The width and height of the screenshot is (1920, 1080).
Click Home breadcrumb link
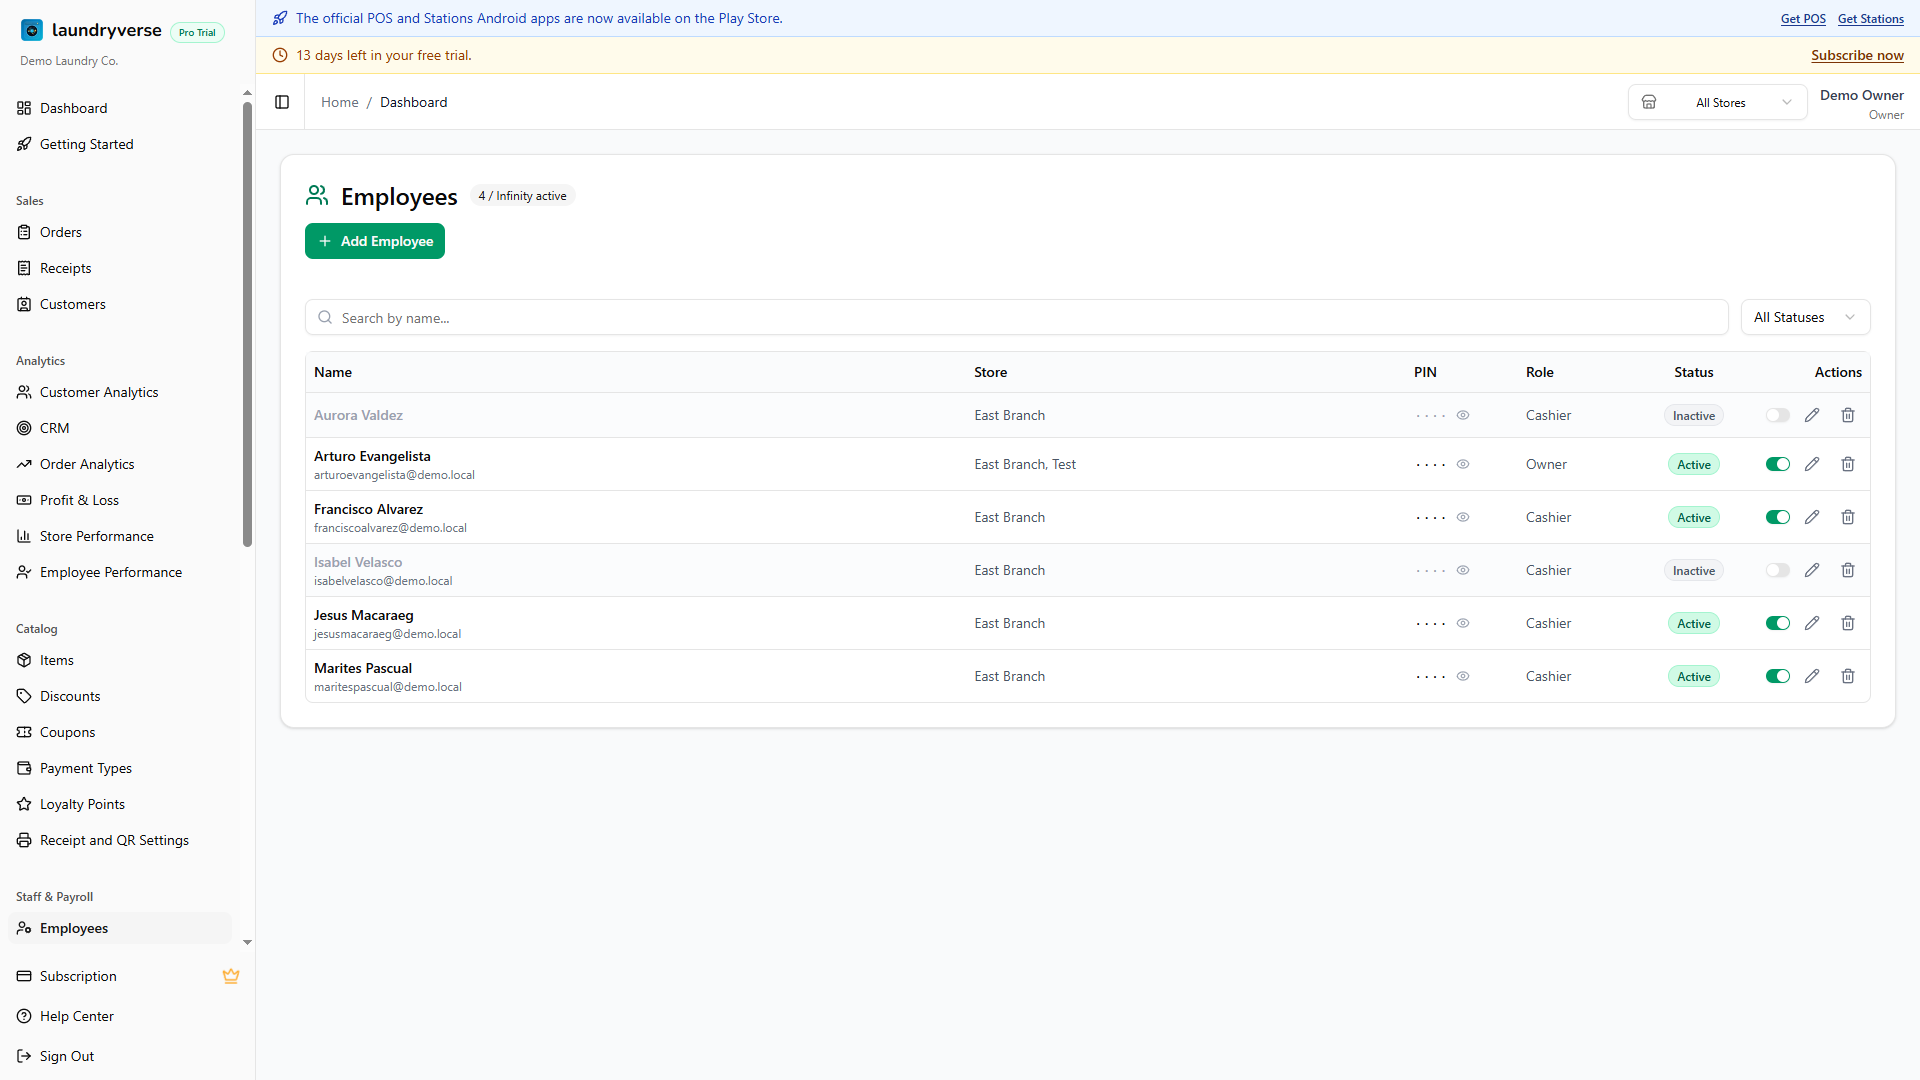340,102
